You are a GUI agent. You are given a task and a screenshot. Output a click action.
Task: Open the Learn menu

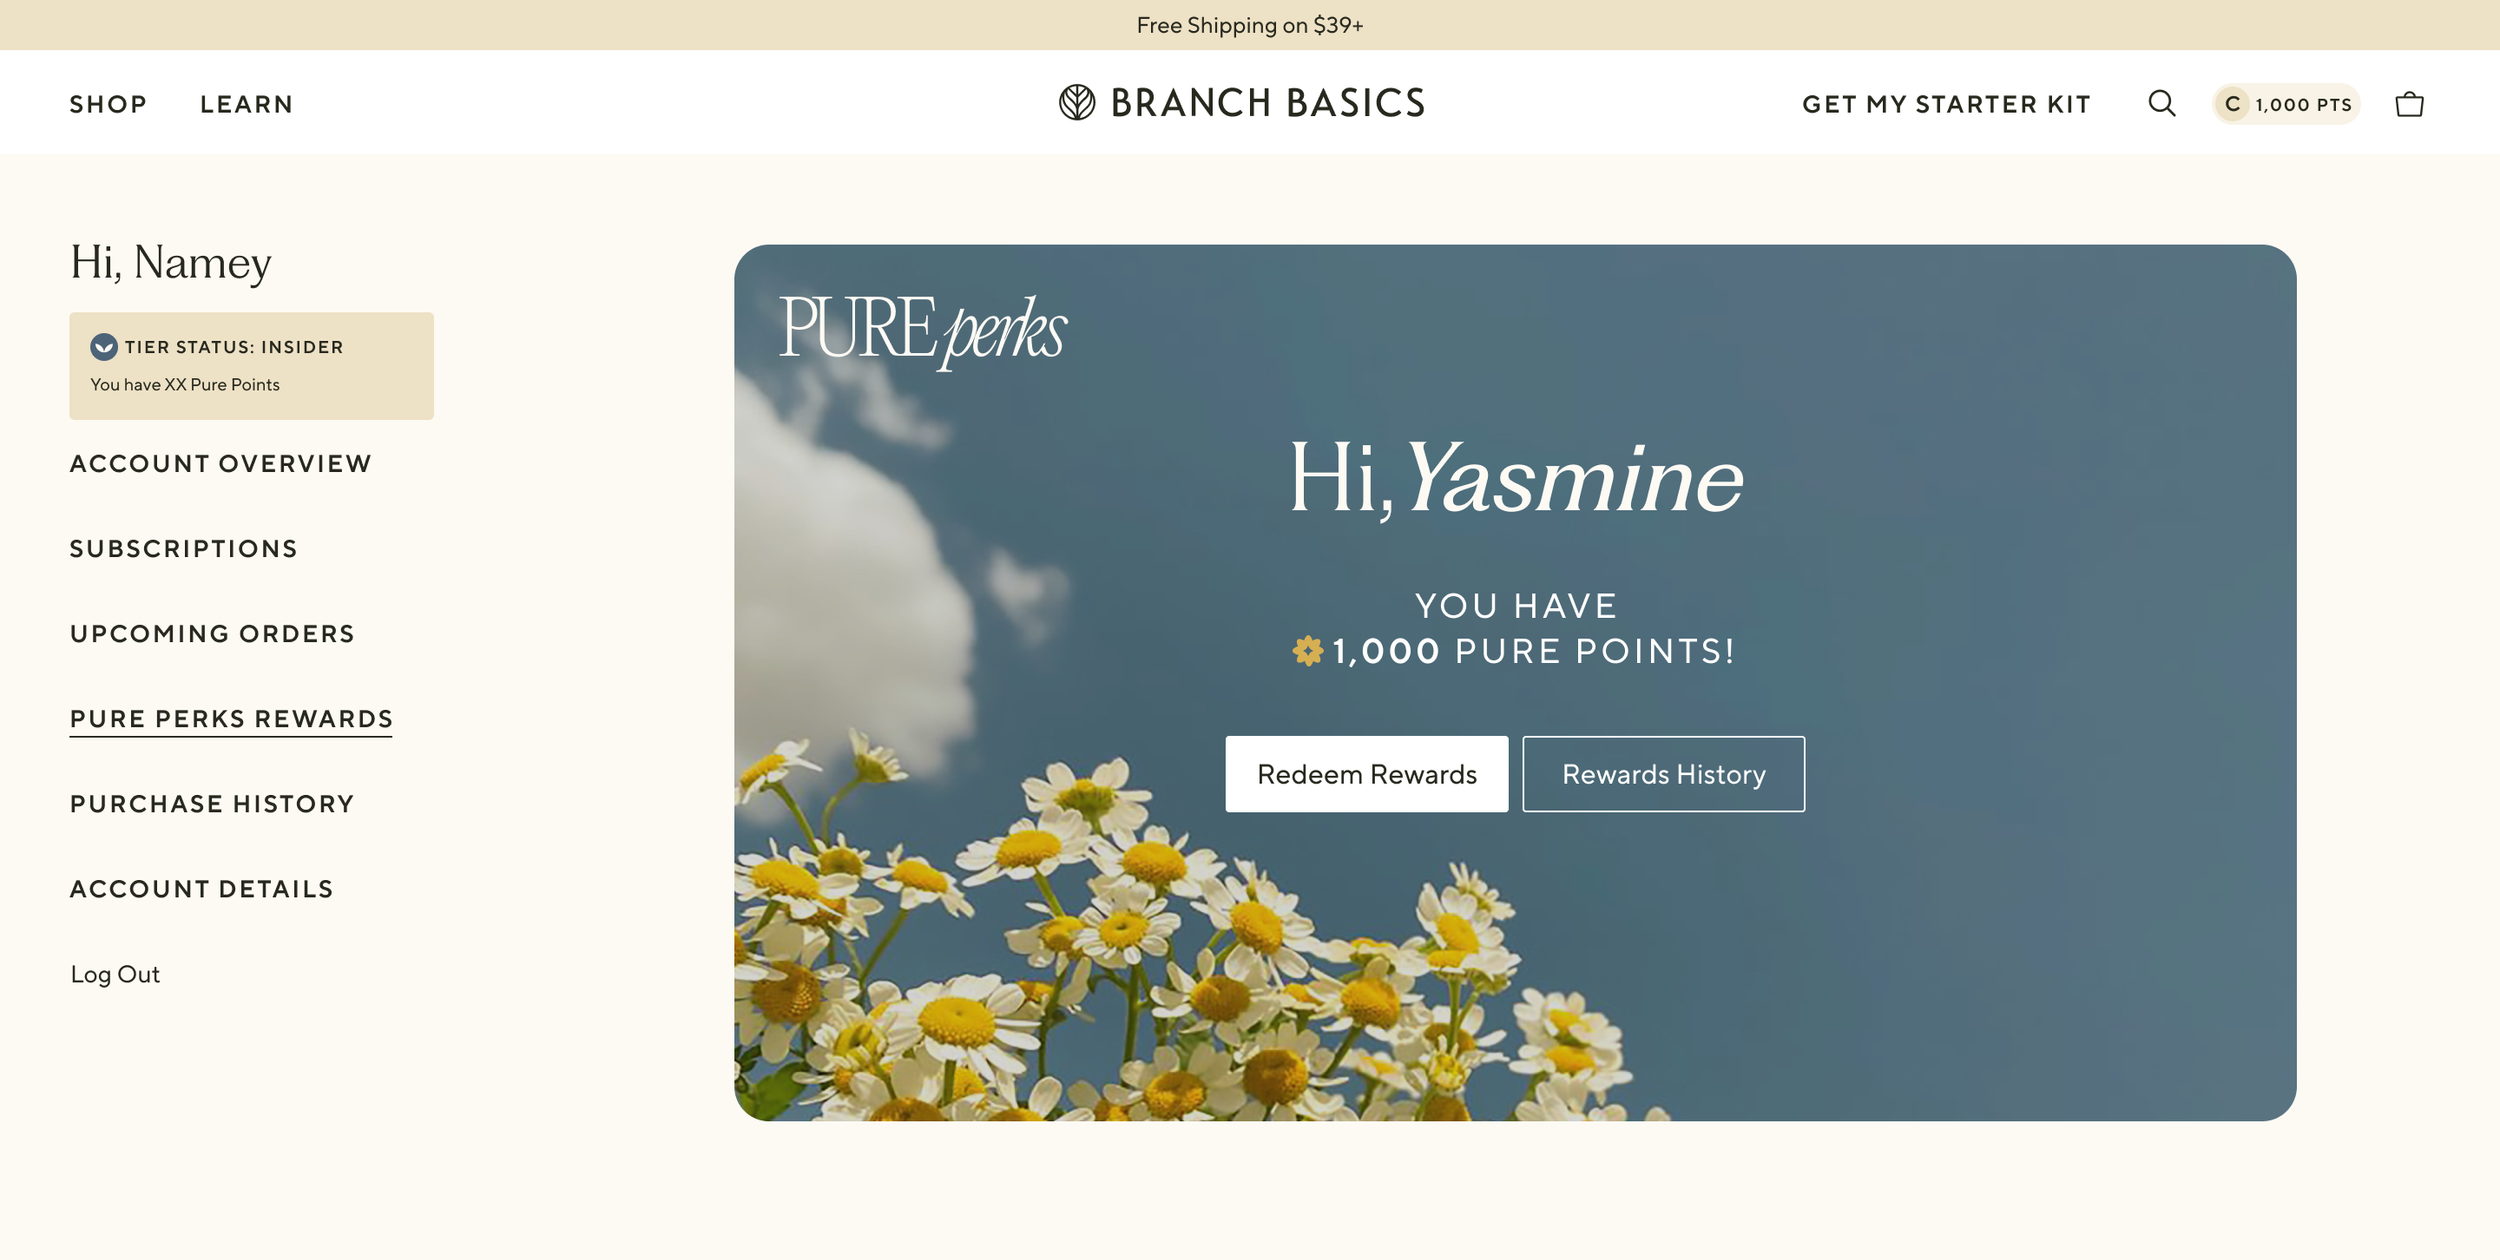tap(246, 104)
